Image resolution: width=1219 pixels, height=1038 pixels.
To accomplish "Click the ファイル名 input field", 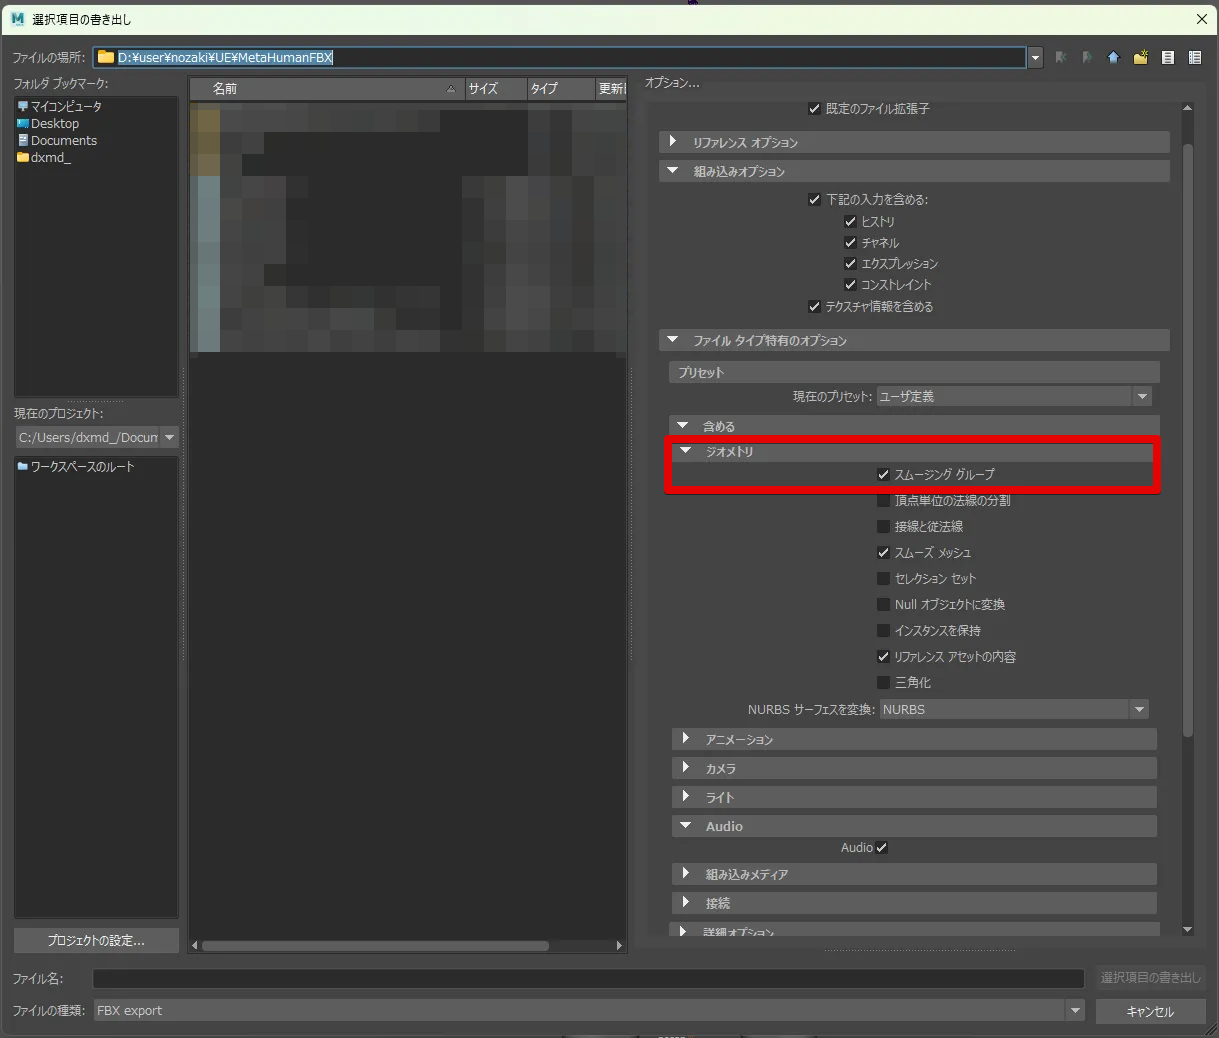I will point(588,978).
